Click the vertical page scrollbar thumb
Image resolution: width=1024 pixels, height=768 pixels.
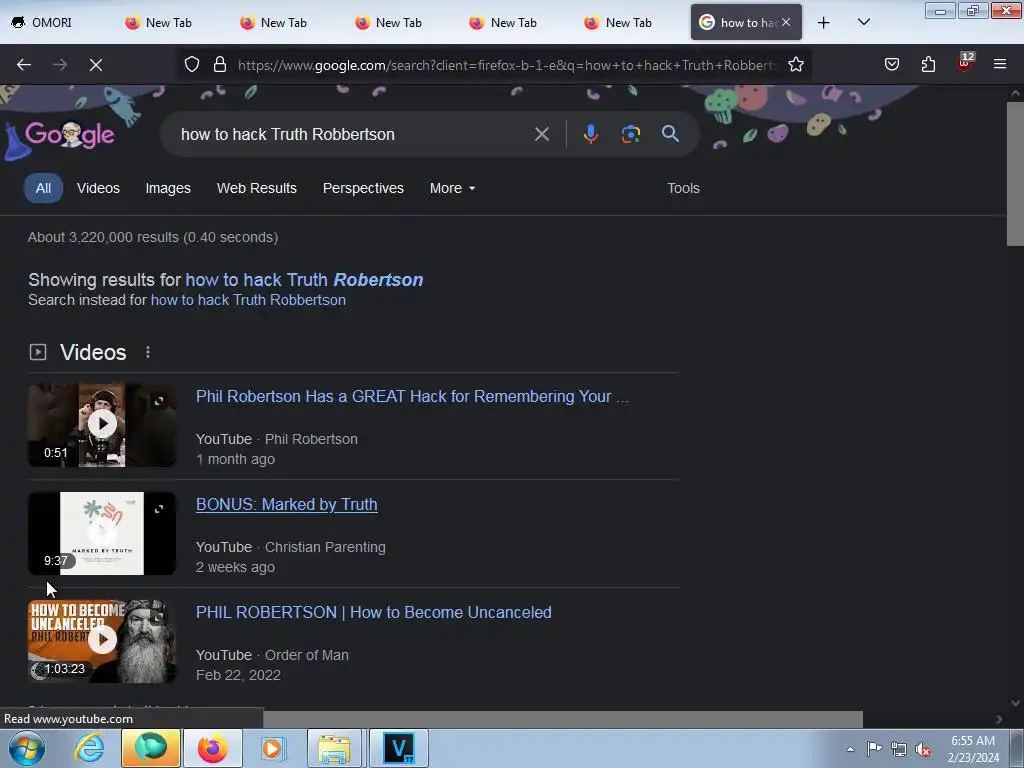[1014, 173]
